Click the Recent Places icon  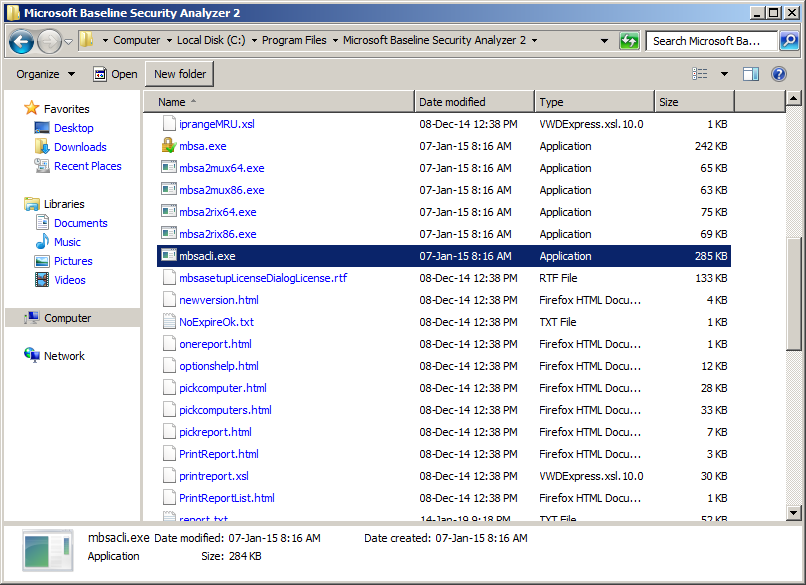click(42, 166)
